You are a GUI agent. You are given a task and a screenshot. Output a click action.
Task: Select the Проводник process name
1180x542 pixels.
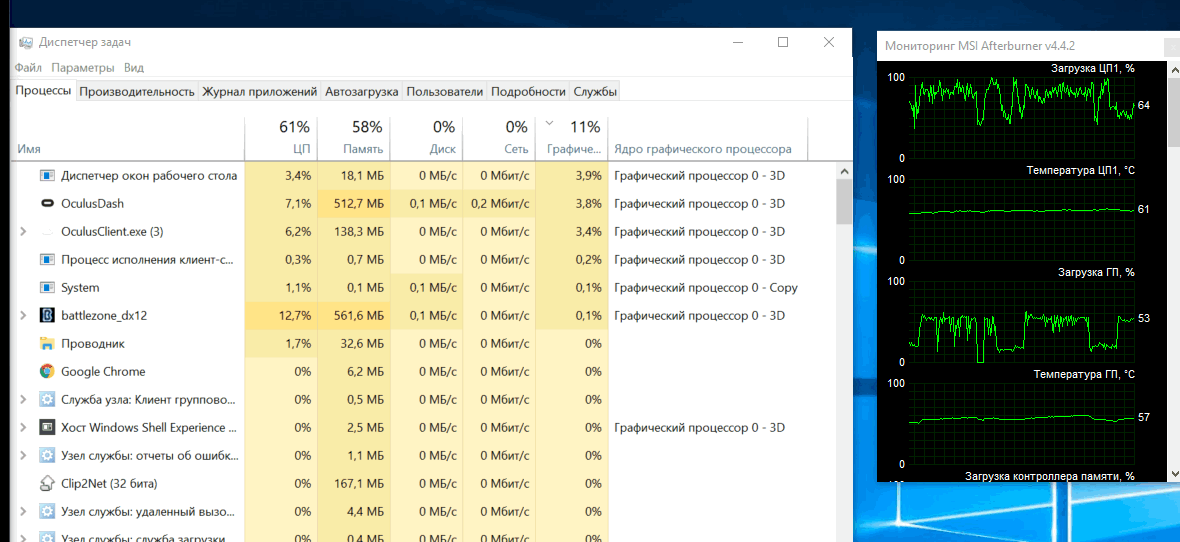point(93,343)
